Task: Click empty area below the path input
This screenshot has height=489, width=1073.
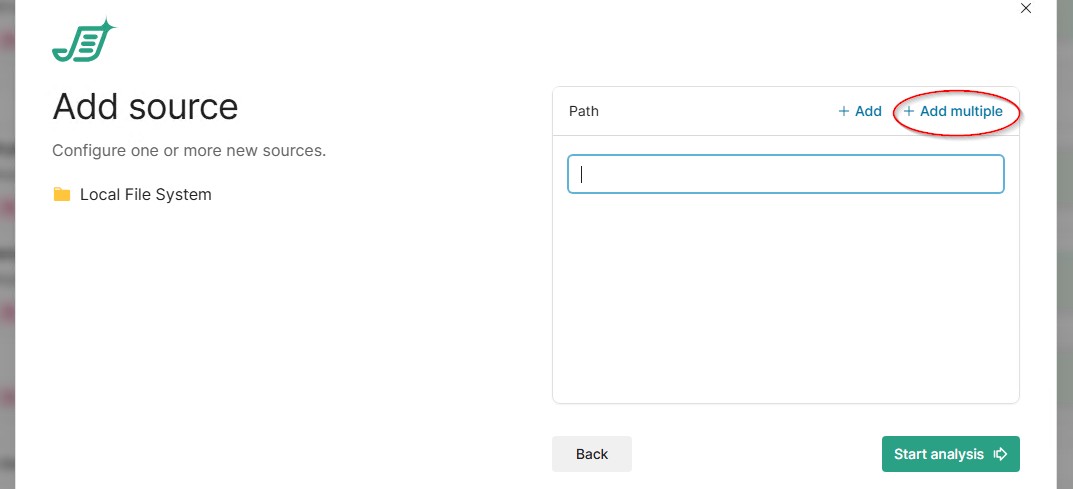Action: tap(785, 300)
